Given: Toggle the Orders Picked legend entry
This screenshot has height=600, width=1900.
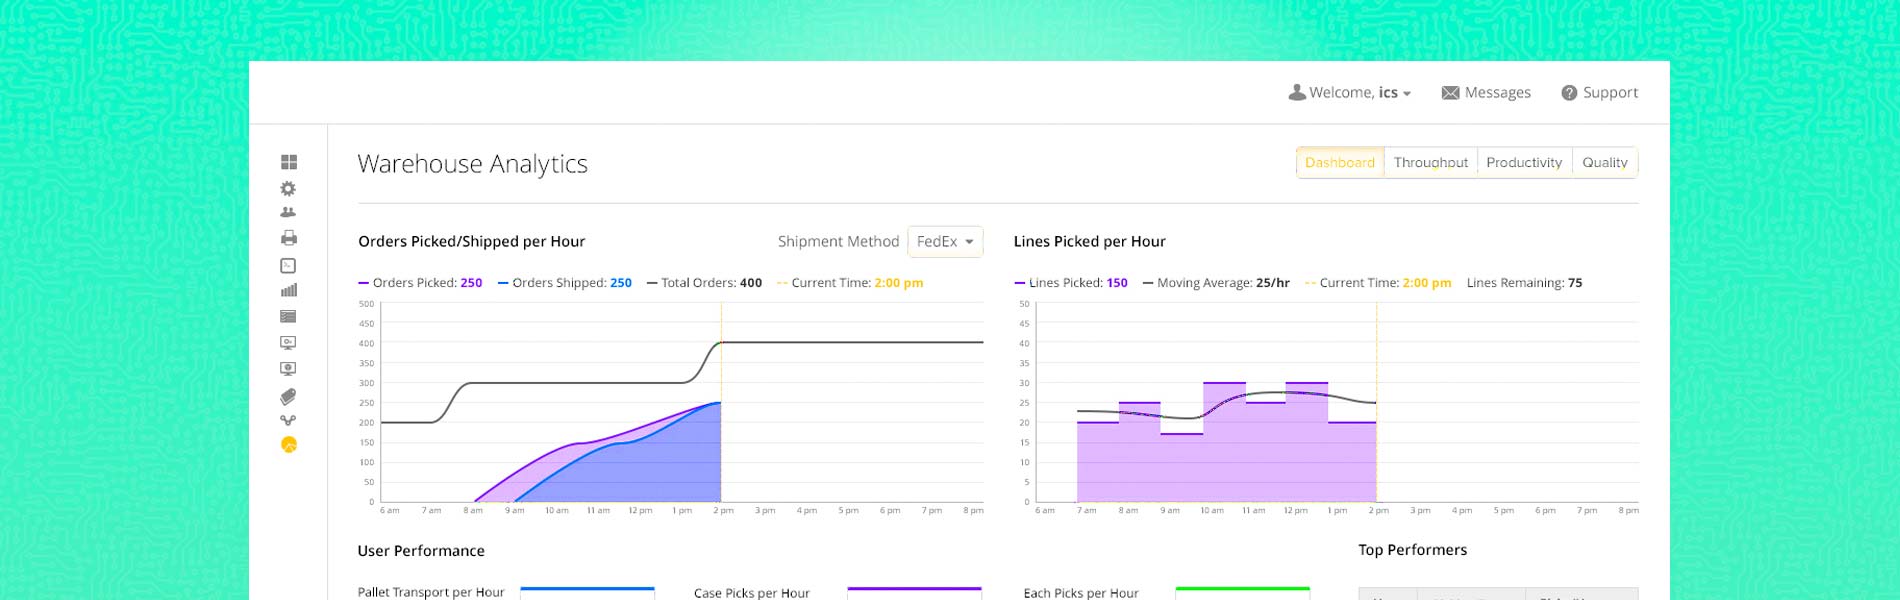Looking at the screenshot, I should point(420,283).
